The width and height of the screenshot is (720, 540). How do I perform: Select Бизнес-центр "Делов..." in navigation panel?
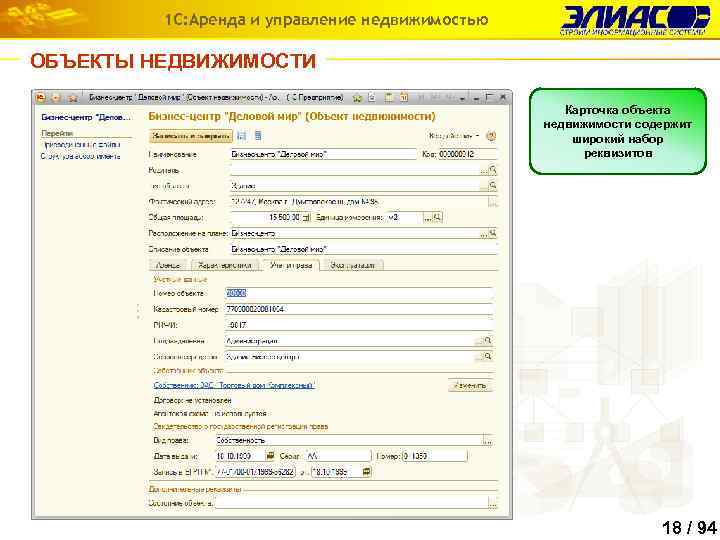86,117
